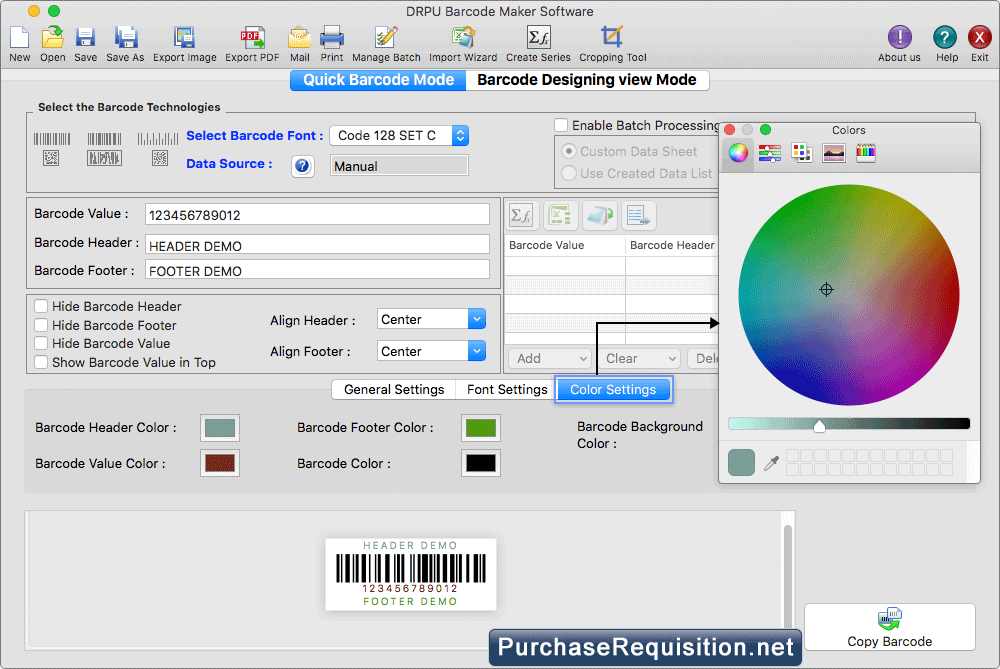Change the Align Header dropdown

431,318
